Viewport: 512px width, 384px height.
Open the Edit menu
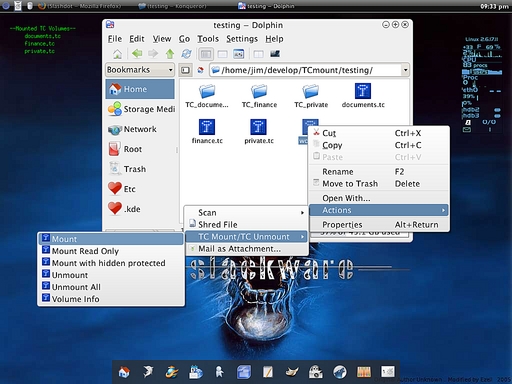[x=137, y=39]
